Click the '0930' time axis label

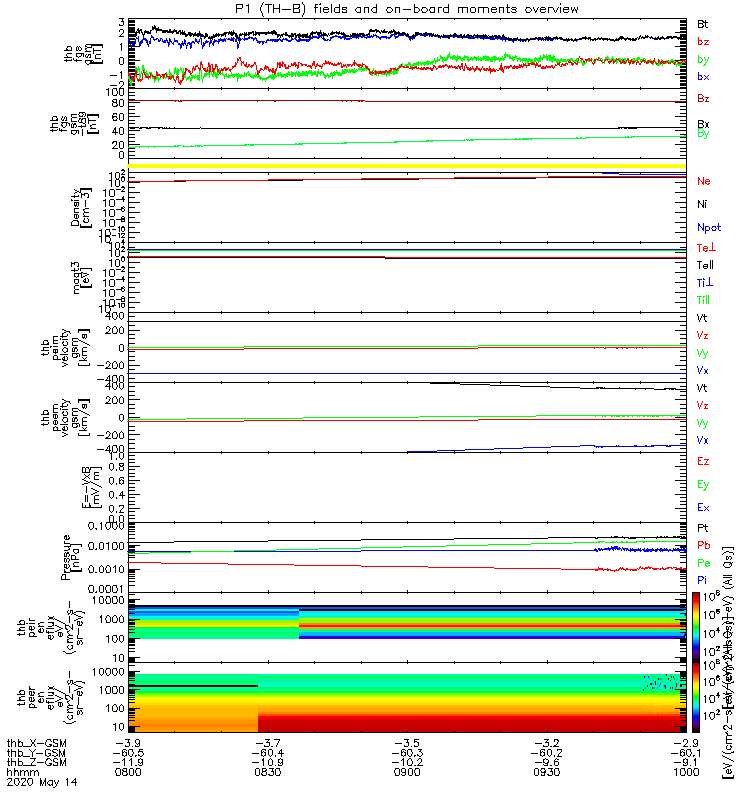546,772
